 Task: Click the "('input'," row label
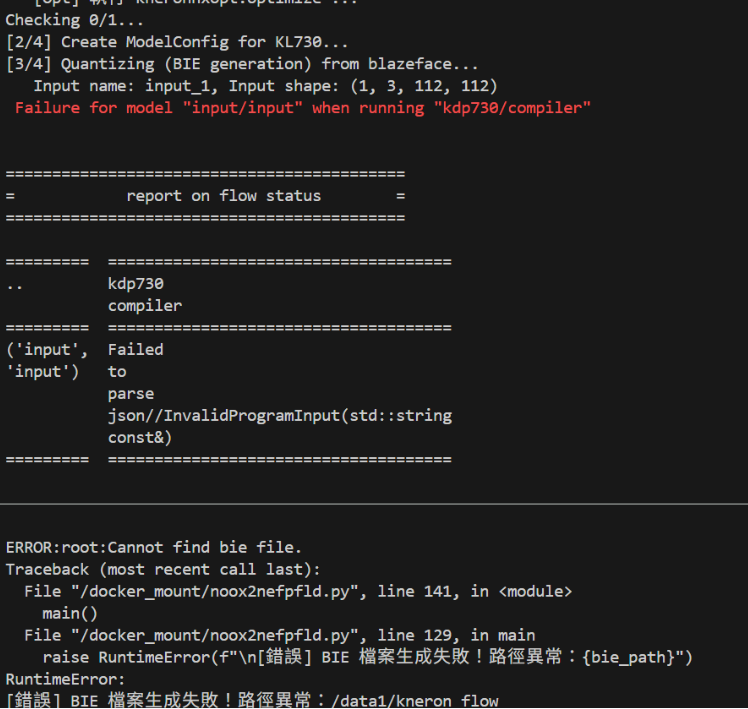click(47, 350)
